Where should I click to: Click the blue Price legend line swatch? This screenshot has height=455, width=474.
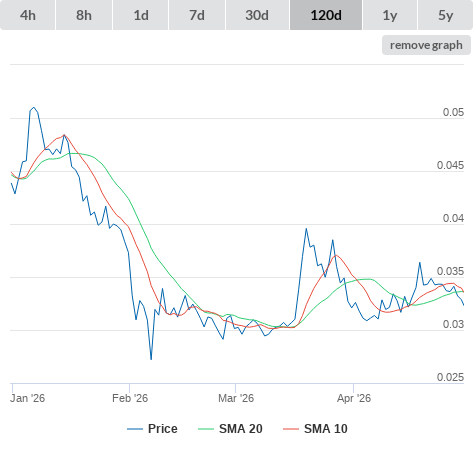tap(135, 429)
